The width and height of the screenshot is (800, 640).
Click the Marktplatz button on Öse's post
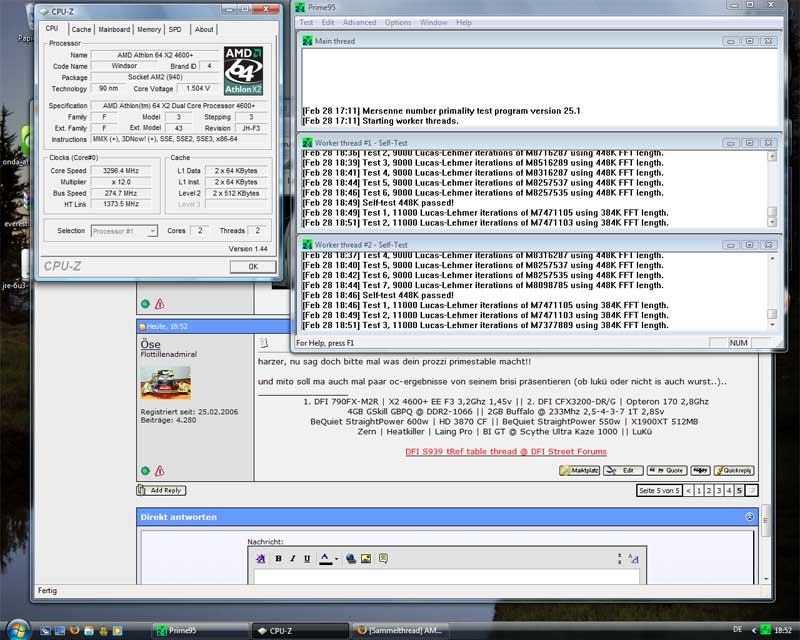click(579, 471)
